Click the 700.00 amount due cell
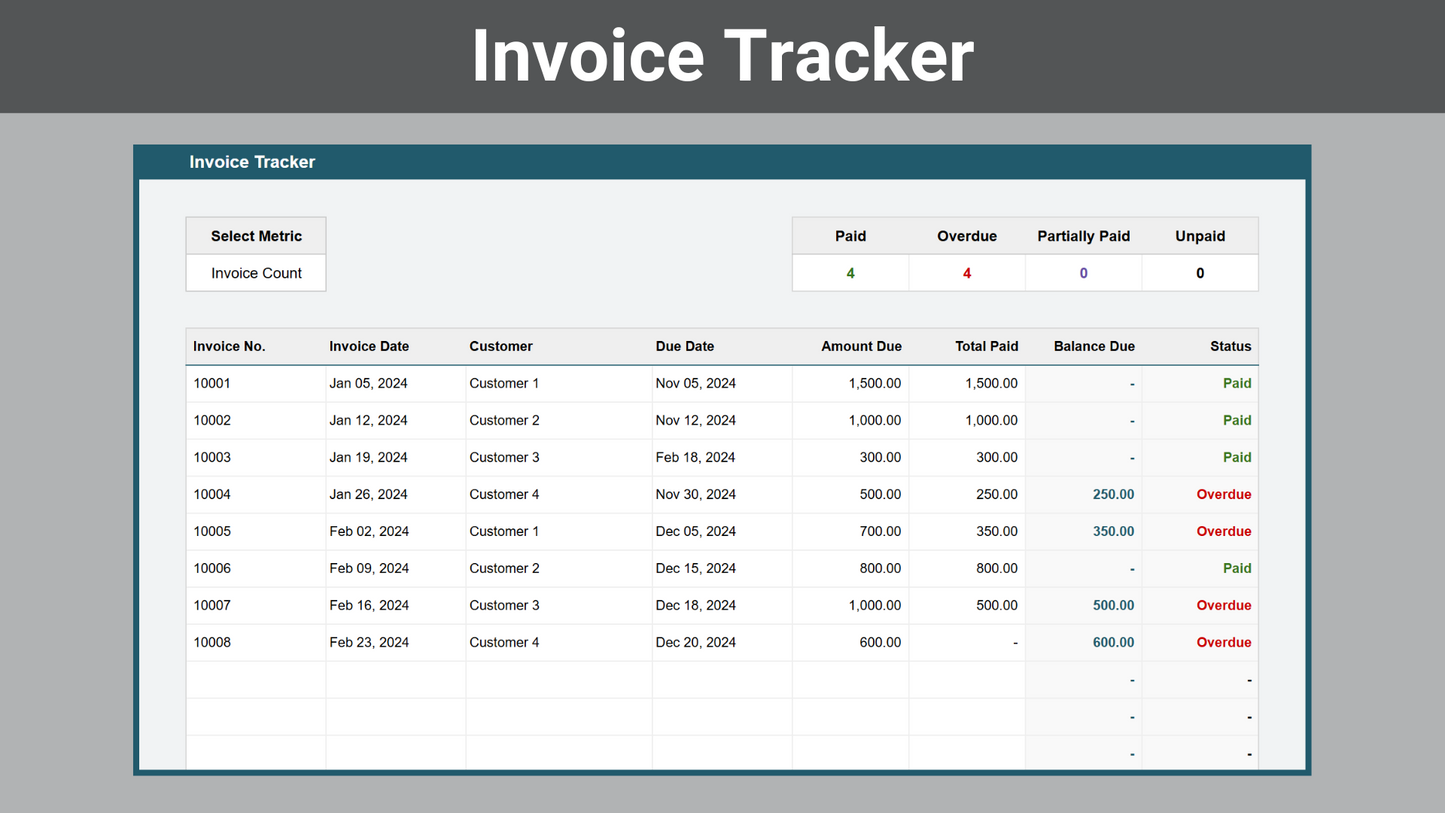The width and height of the screenshot is (1445, 813). tap(880, 531)
